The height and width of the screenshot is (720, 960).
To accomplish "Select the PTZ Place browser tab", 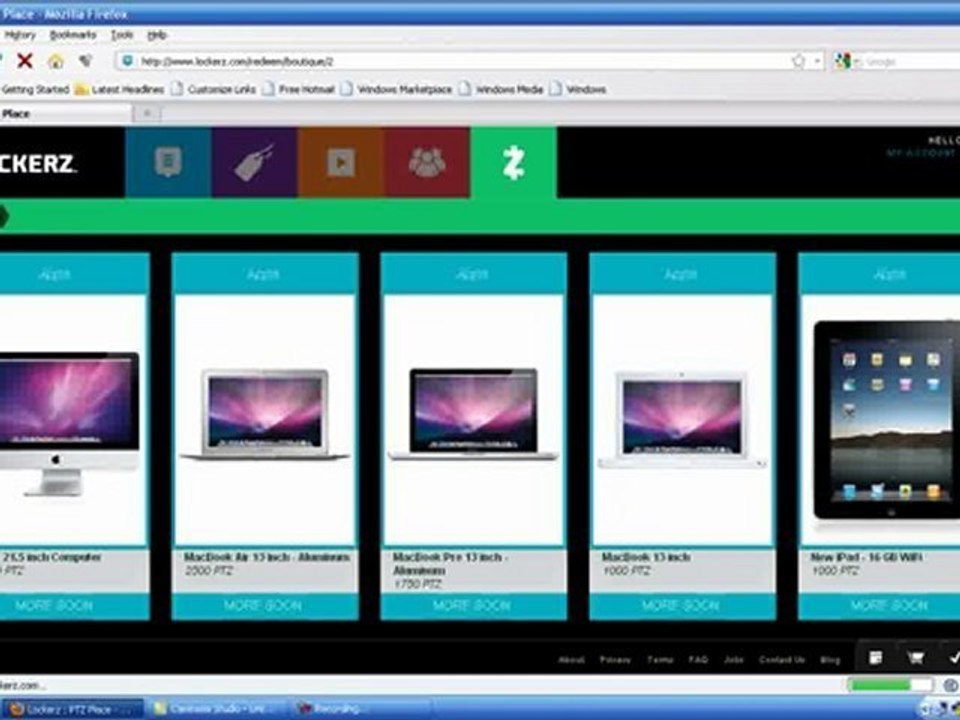I will pos(66,114).
